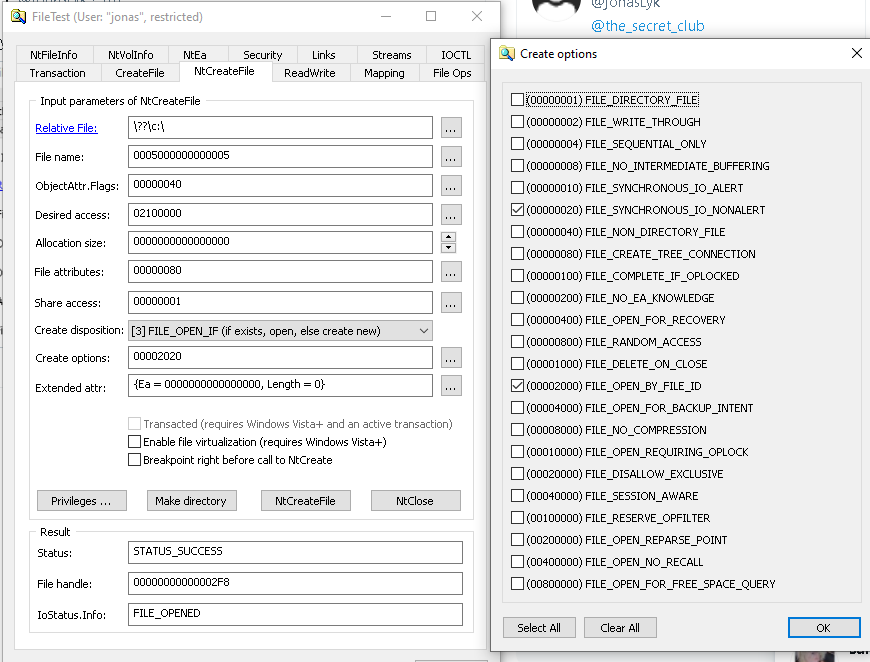Enable Breakpoint right before NtCreate call
Screen dimensions: 870x662
coord(134,460)
